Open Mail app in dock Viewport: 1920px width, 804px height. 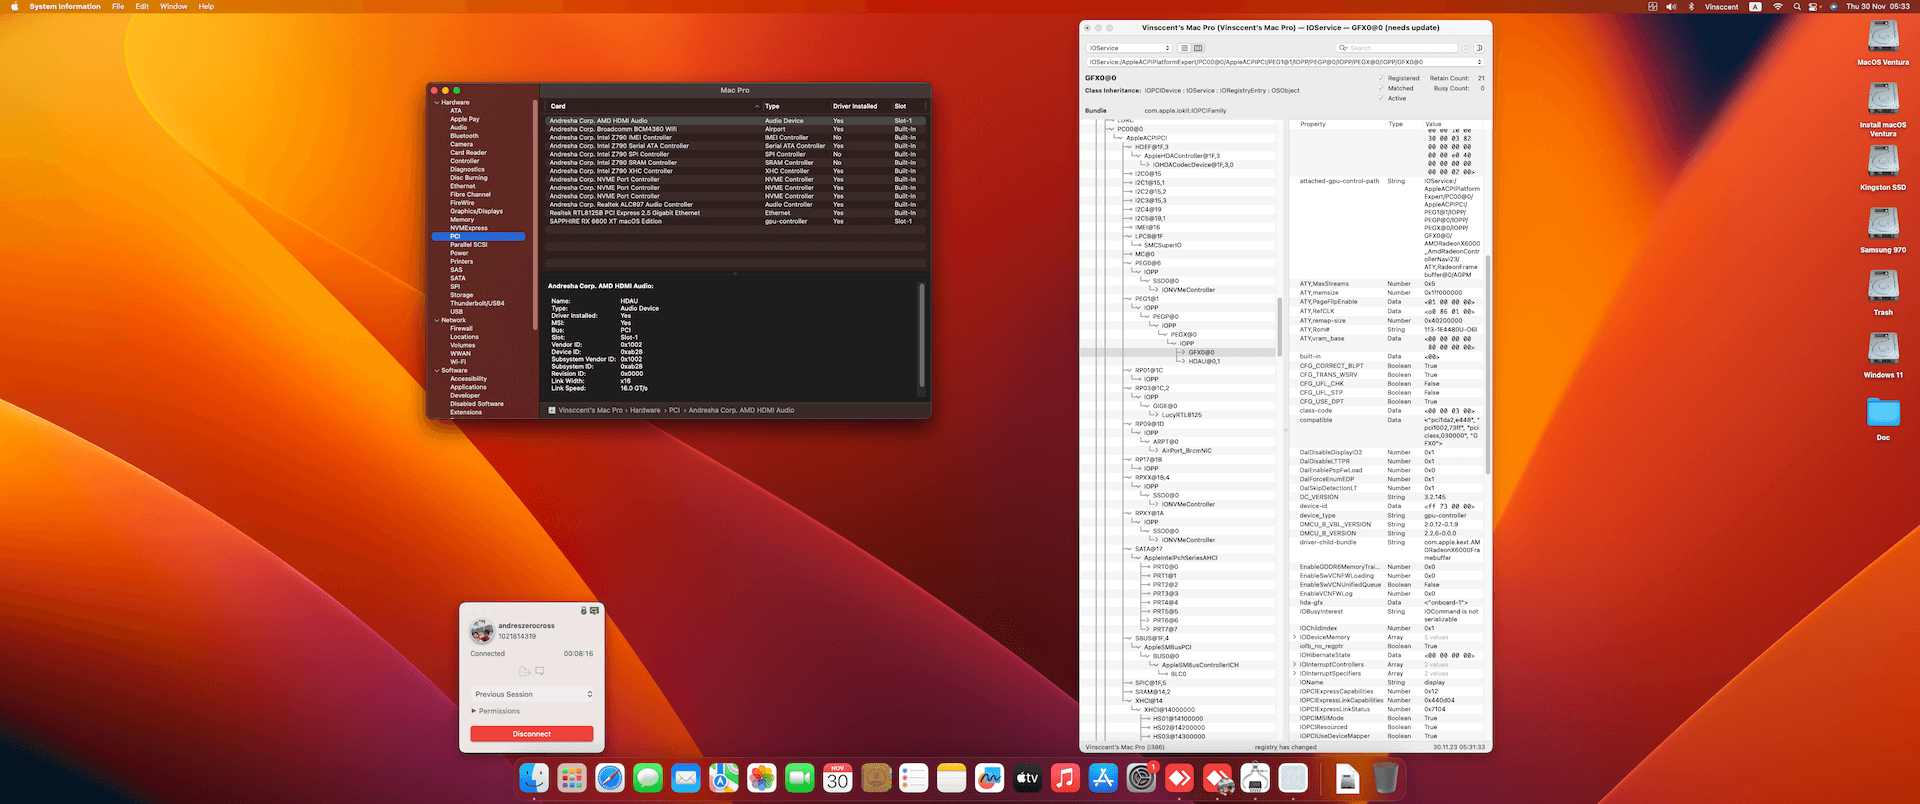click(x=686, y=778)
